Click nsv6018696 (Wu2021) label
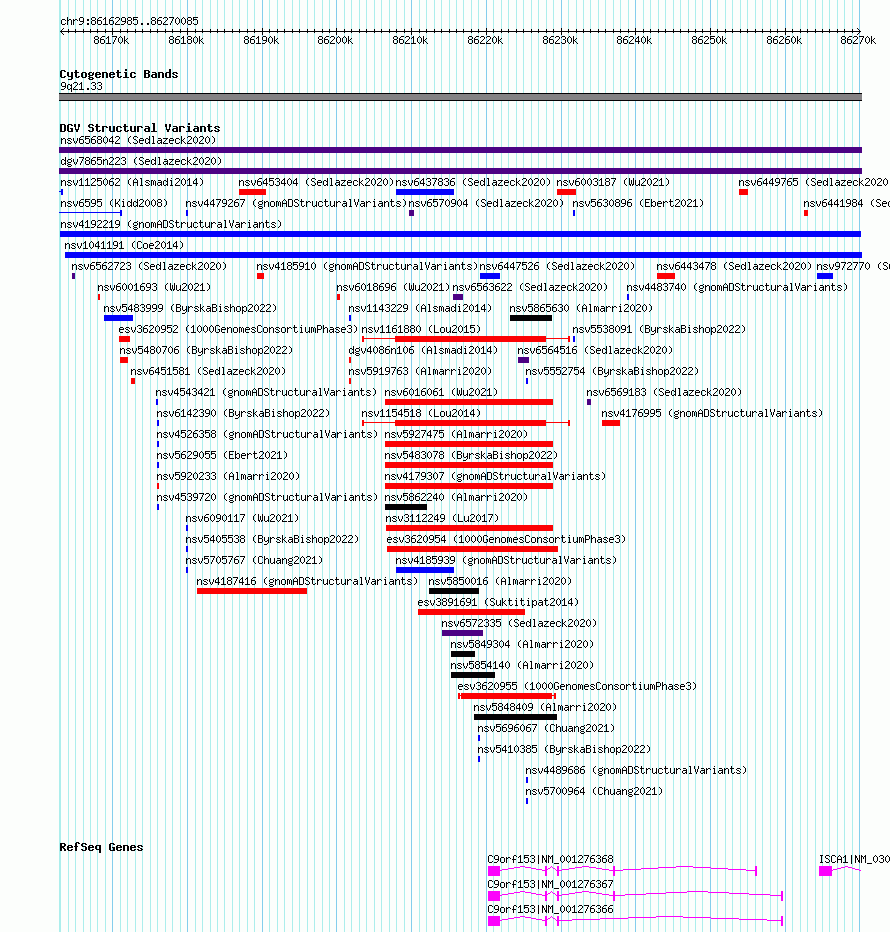The height and width of the screenshot is (932, 890). point(393,288)
